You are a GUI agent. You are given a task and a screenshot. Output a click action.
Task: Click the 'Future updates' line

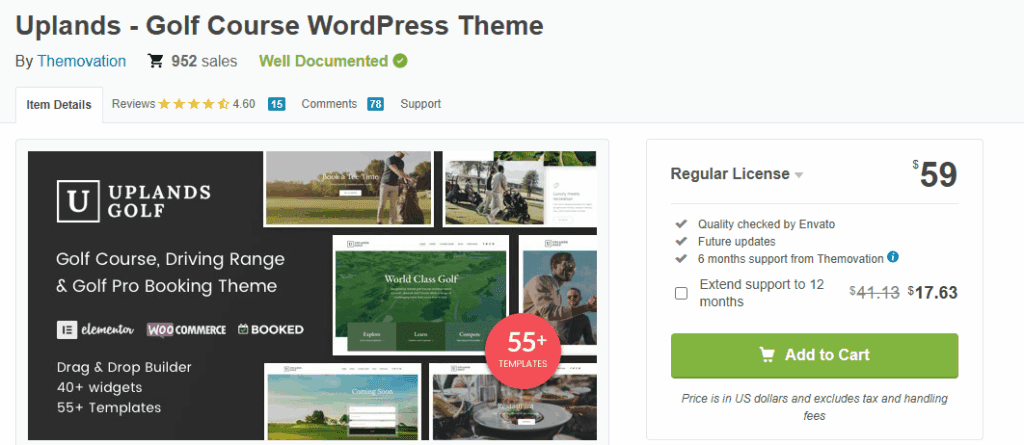(737, 241)
